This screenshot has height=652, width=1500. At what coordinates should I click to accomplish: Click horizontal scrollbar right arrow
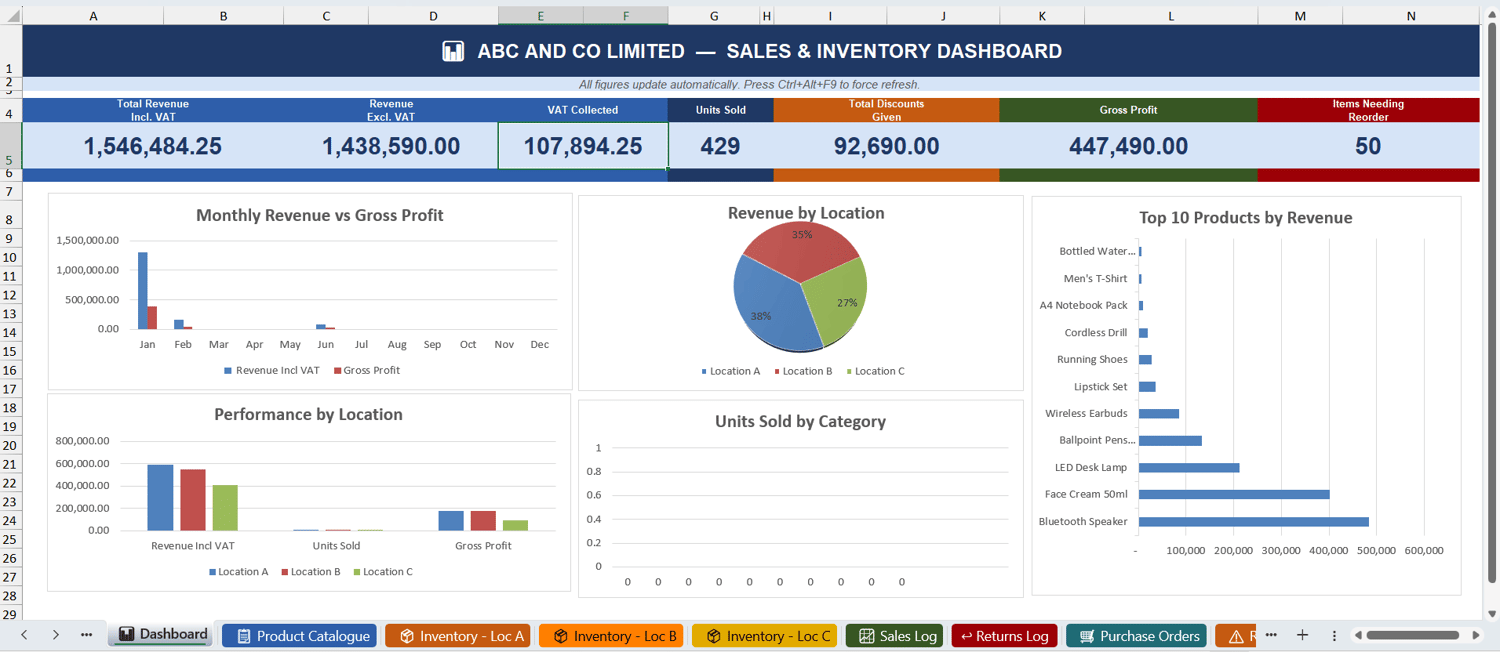1476,635
